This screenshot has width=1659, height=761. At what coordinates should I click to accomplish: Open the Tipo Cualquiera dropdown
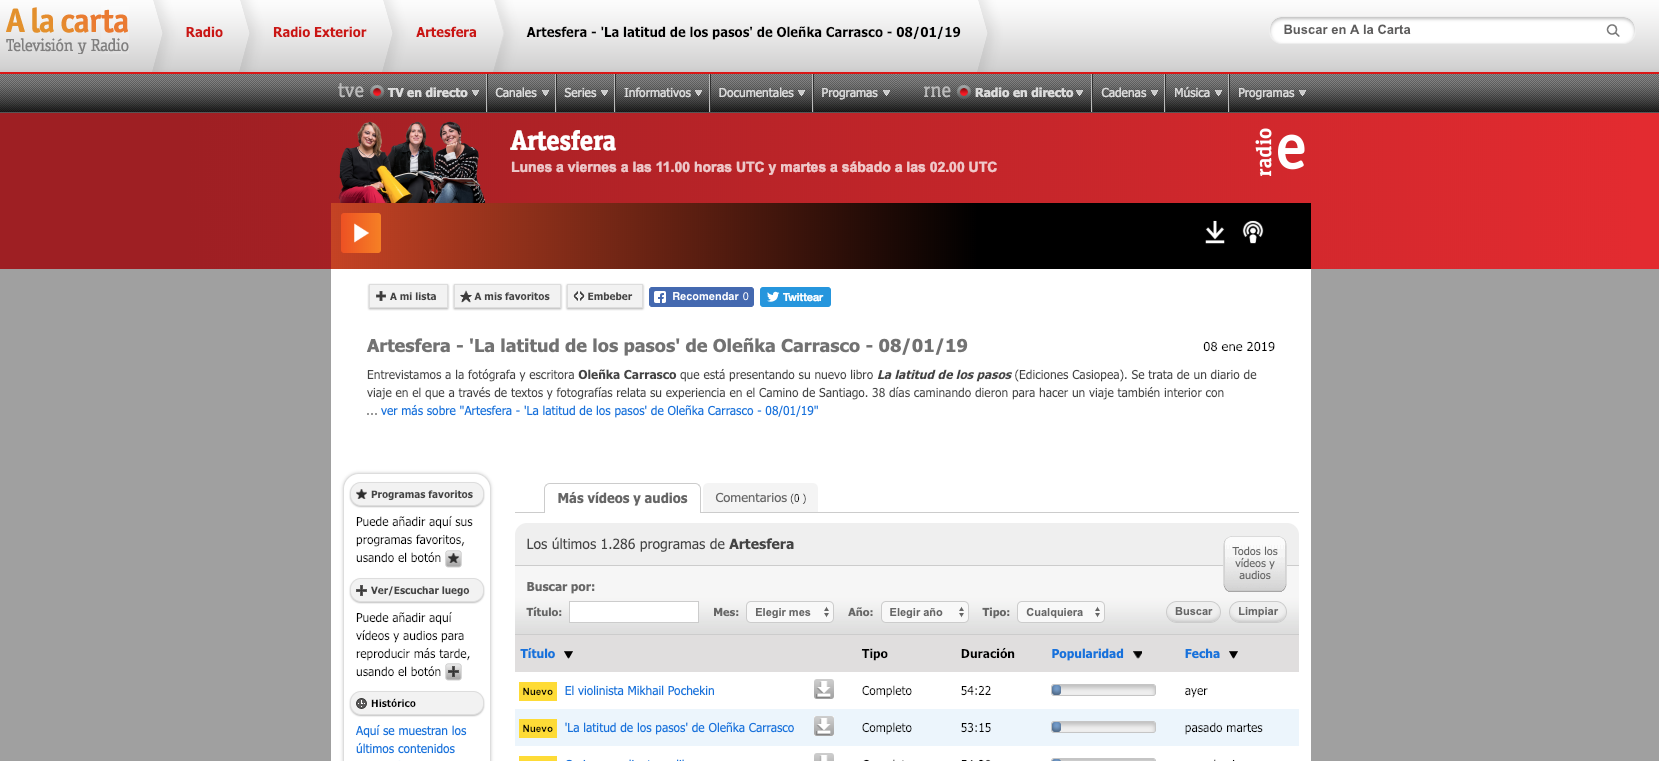pyautogui.click(x=1061, y=612)
